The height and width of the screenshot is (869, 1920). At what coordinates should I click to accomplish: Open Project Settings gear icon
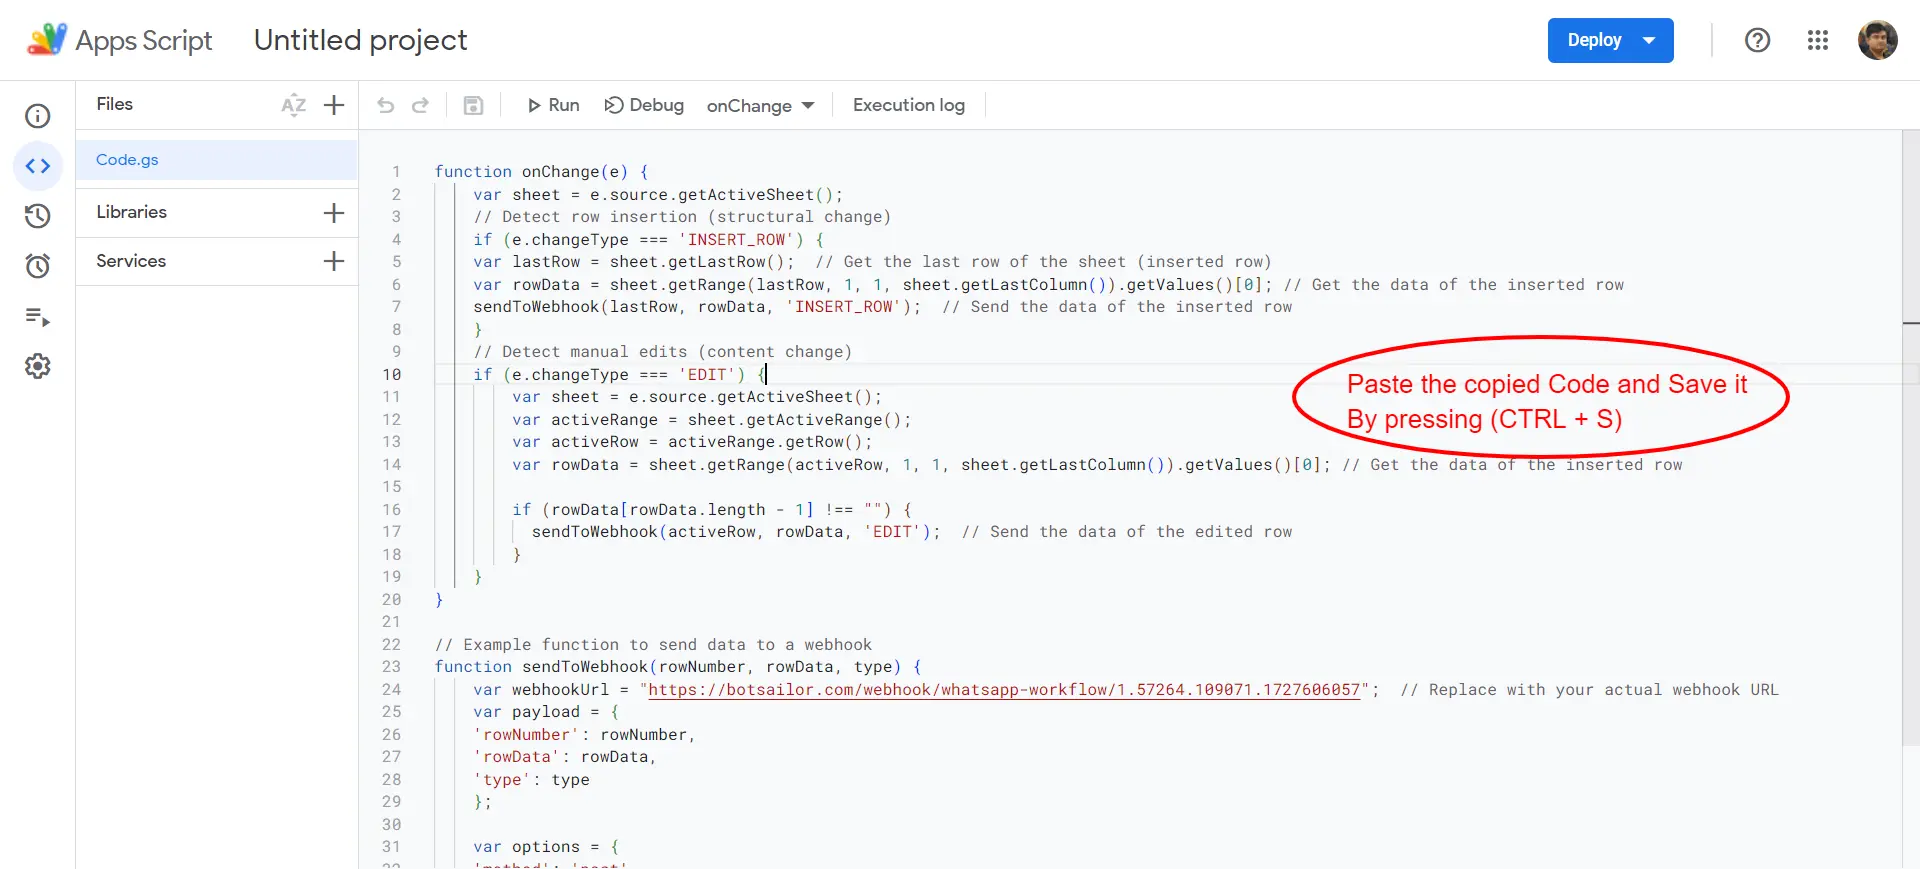tap(38, 366)
